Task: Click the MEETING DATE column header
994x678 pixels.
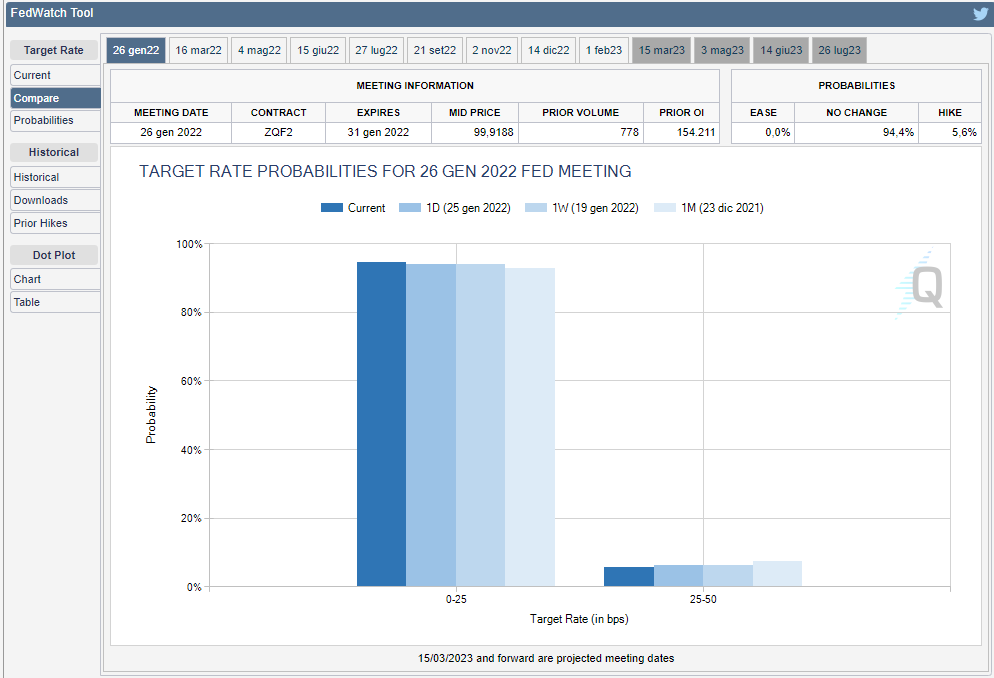Action: coord(171,113)
